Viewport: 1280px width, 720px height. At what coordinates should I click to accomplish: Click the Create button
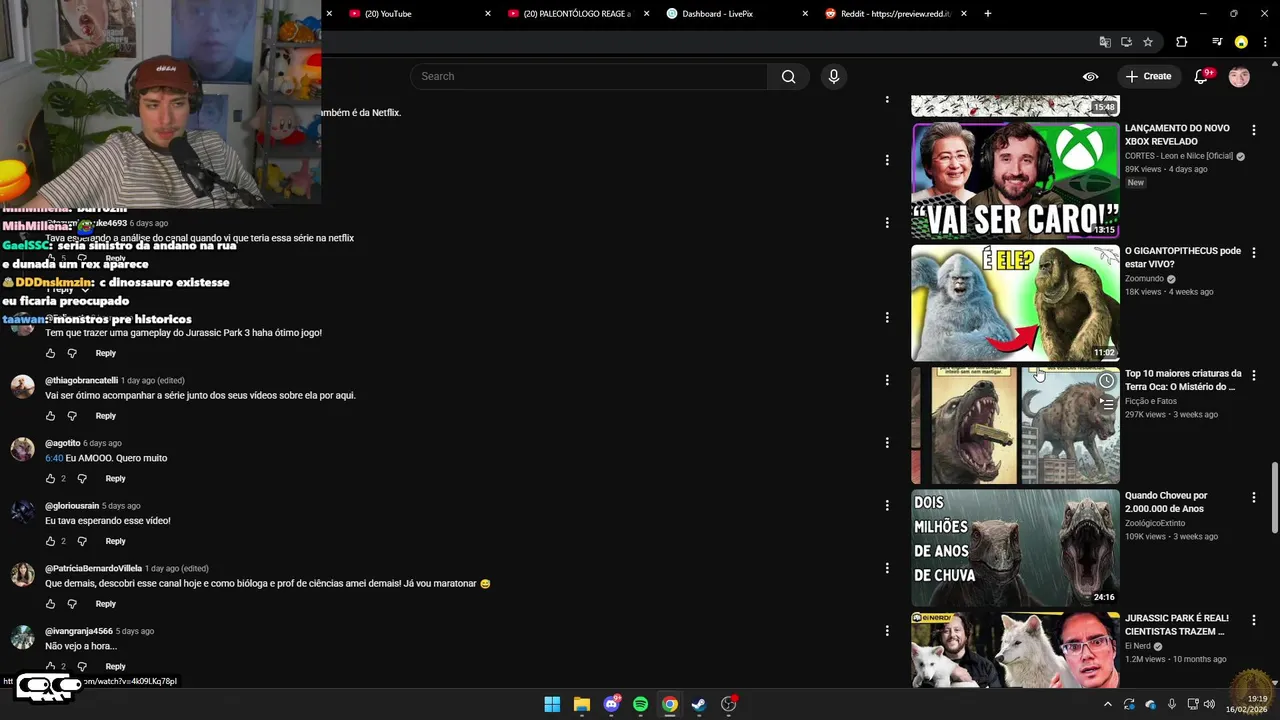click(1148, 77)
